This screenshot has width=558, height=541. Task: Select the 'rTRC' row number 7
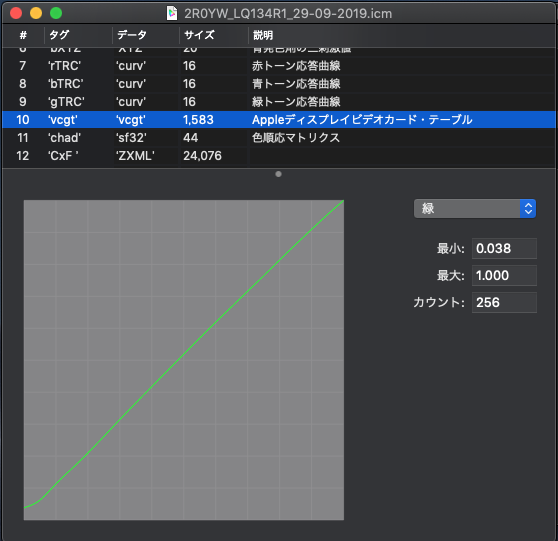(279, 66)
